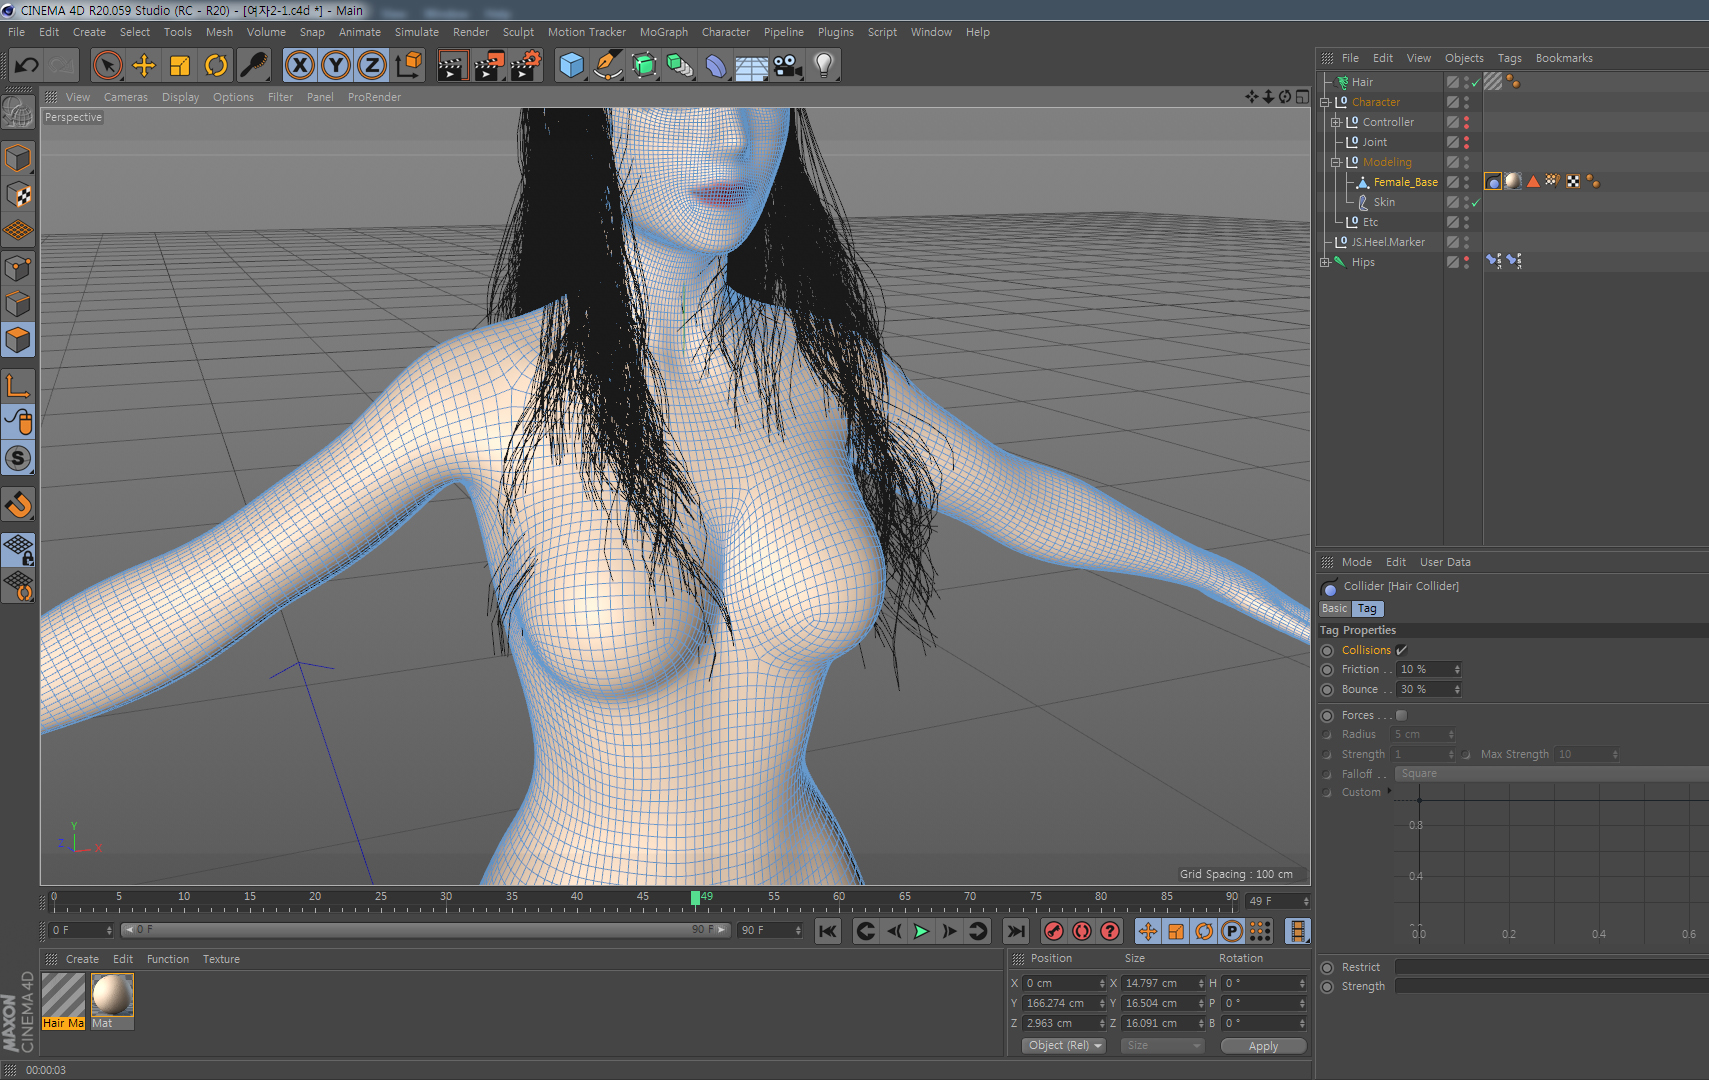Go to start of animation
The image size is (1709, 1080).
click(828, 931)
